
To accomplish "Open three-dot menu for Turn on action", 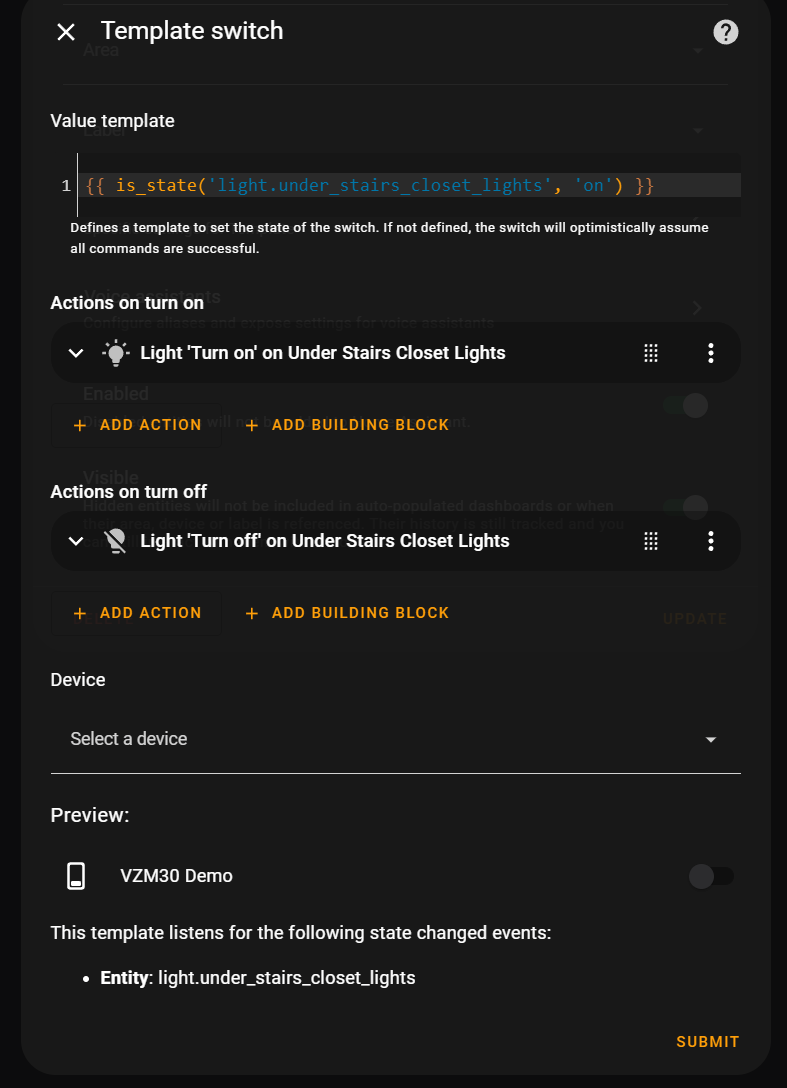I will [711, 353].
